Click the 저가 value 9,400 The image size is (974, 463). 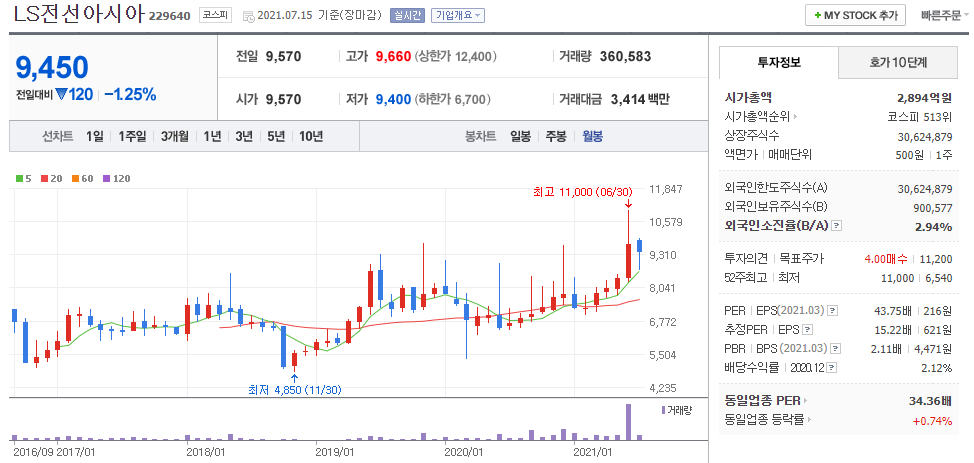(x=393, y=99)
